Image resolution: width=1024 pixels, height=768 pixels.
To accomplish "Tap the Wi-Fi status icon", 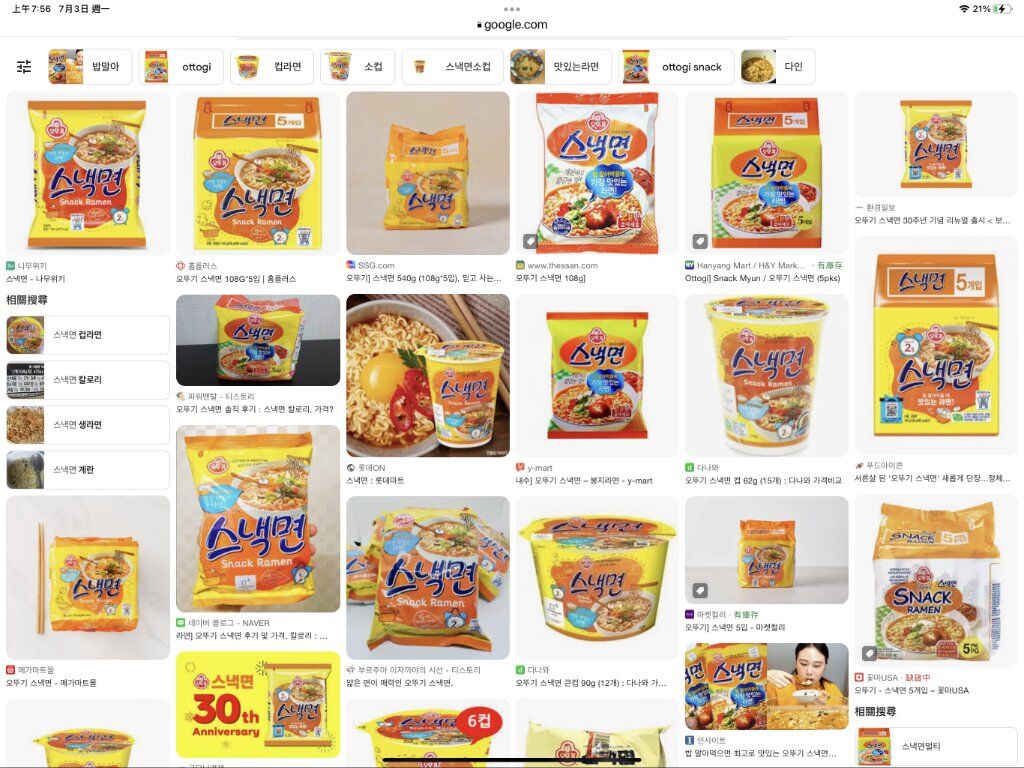I will click(x=964, y=8).
